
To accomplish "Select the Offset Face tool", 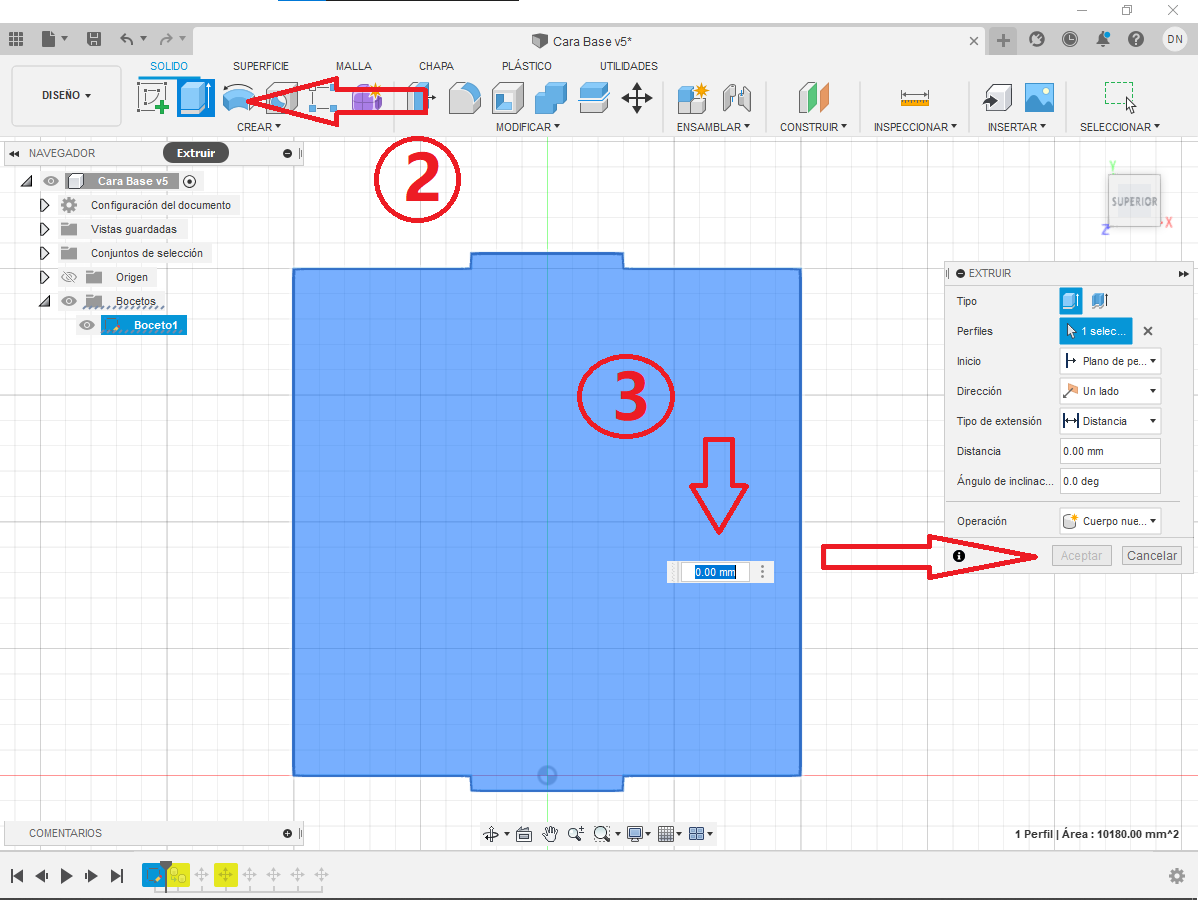I will [x=593, y=98].
